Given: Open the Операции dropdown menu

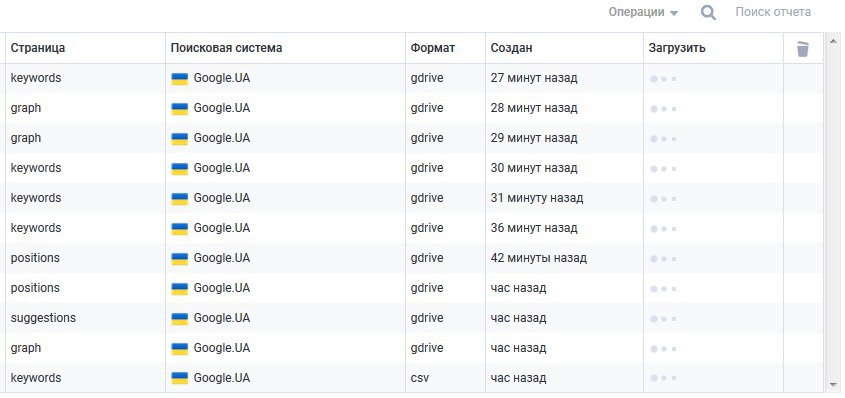Looking at the screenshot, I should (643, 12).
